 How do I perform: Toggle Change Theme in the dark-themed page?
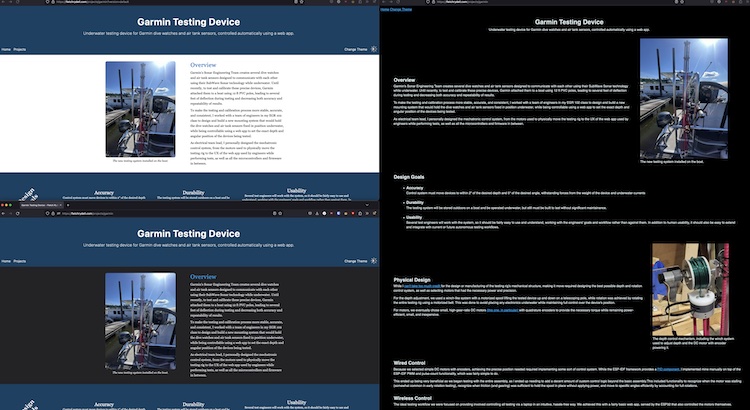(x=355, y=261)
